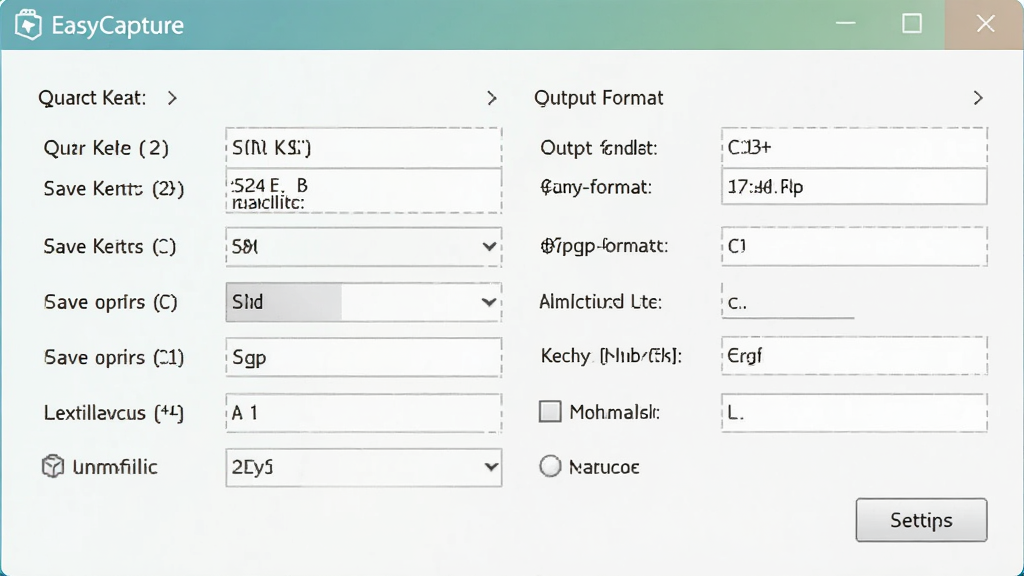
Task: Click the Outpt fendlat field showing C13+
Action: click(854, 148)
